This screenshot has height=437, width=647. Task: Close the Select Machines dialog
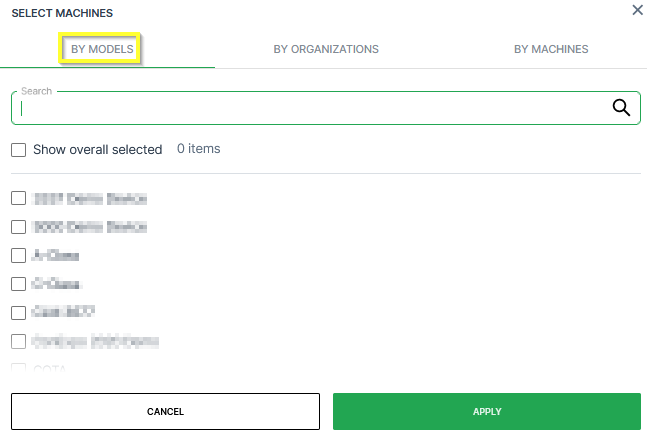pyautogui.click(x=637, y=10)
